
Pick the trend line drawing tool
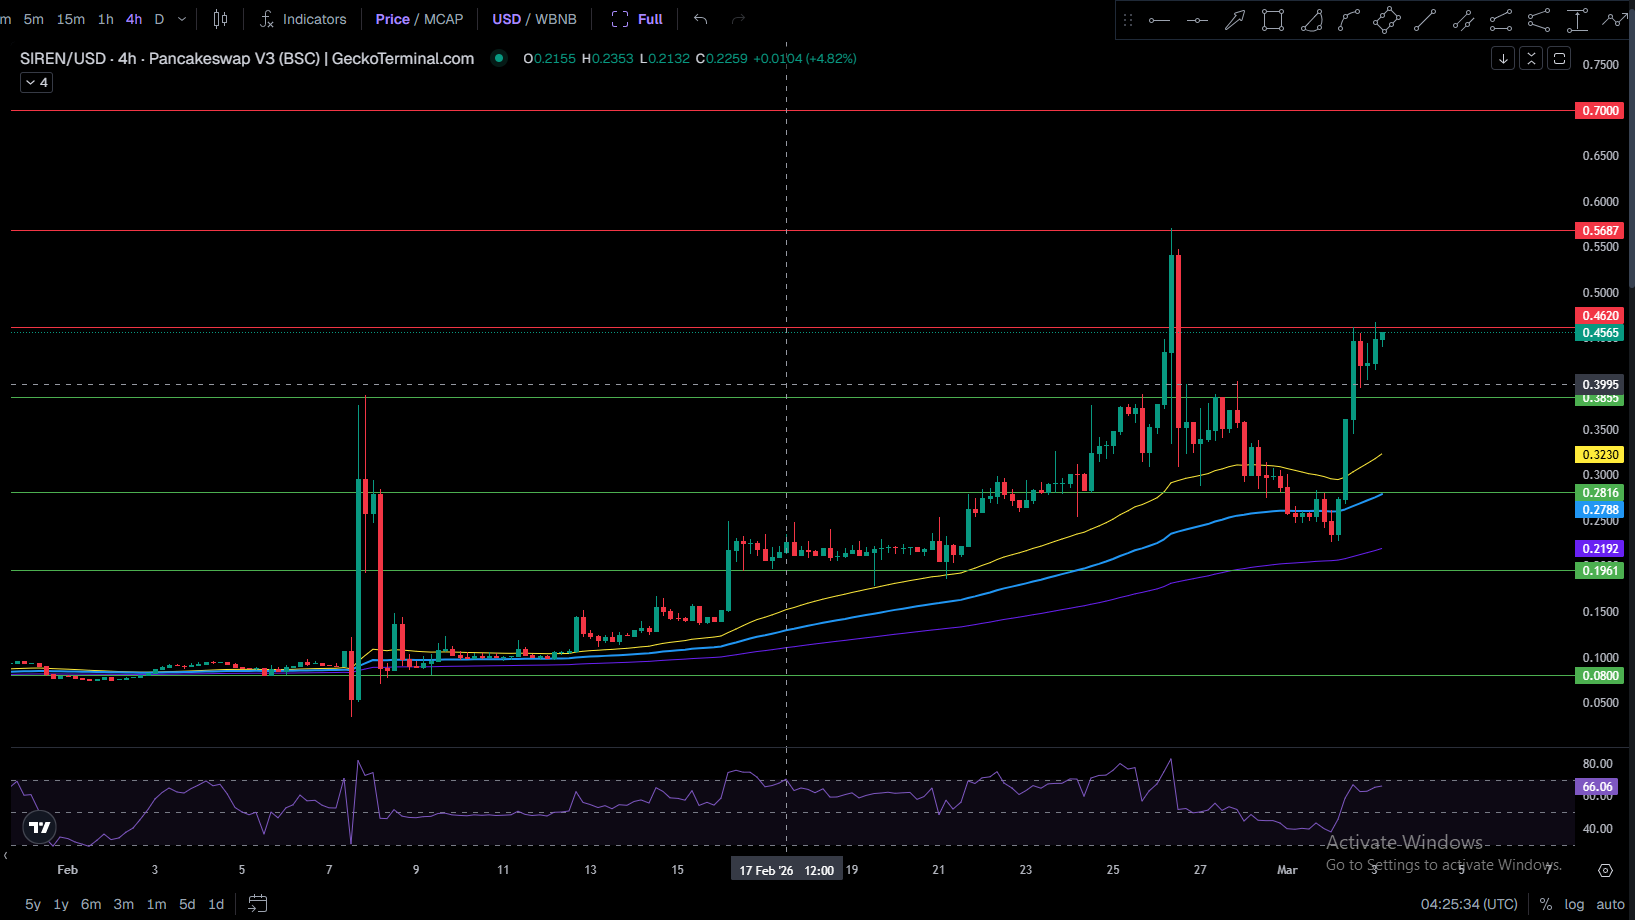1425,20
